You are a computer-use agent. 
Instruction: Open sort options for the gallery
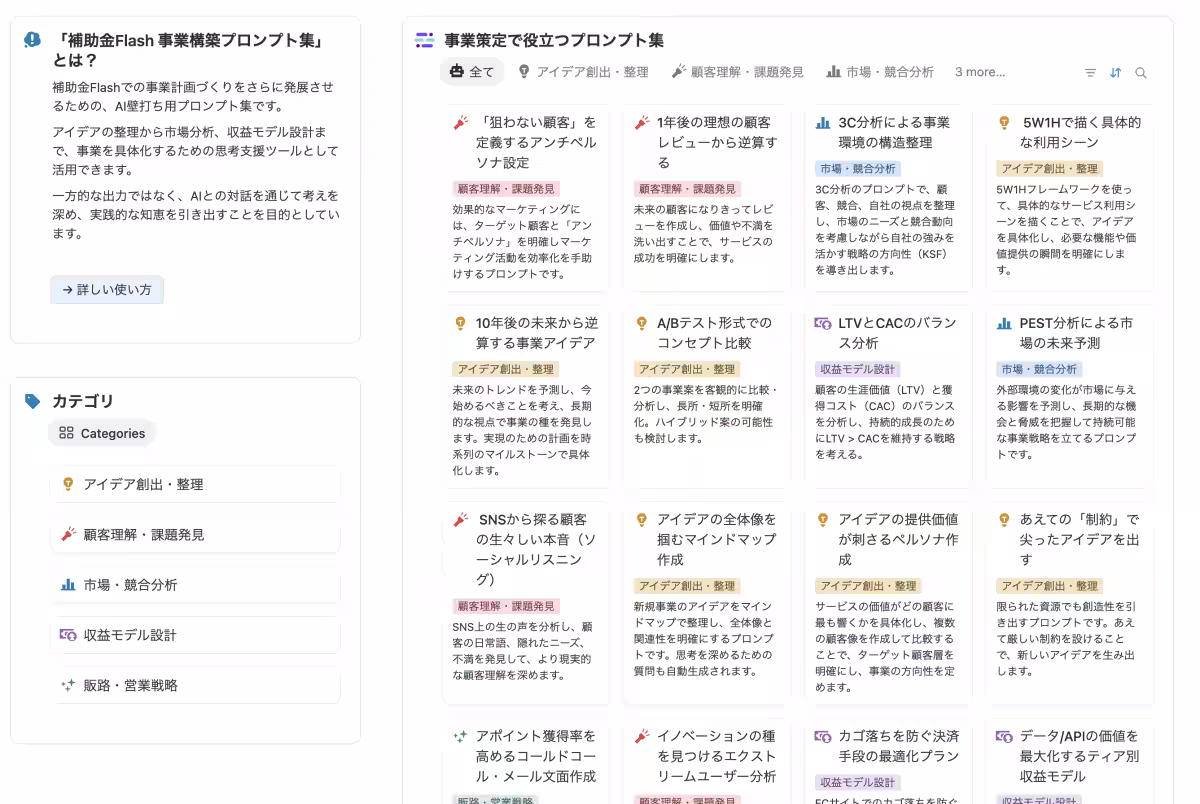point(1115,71)
